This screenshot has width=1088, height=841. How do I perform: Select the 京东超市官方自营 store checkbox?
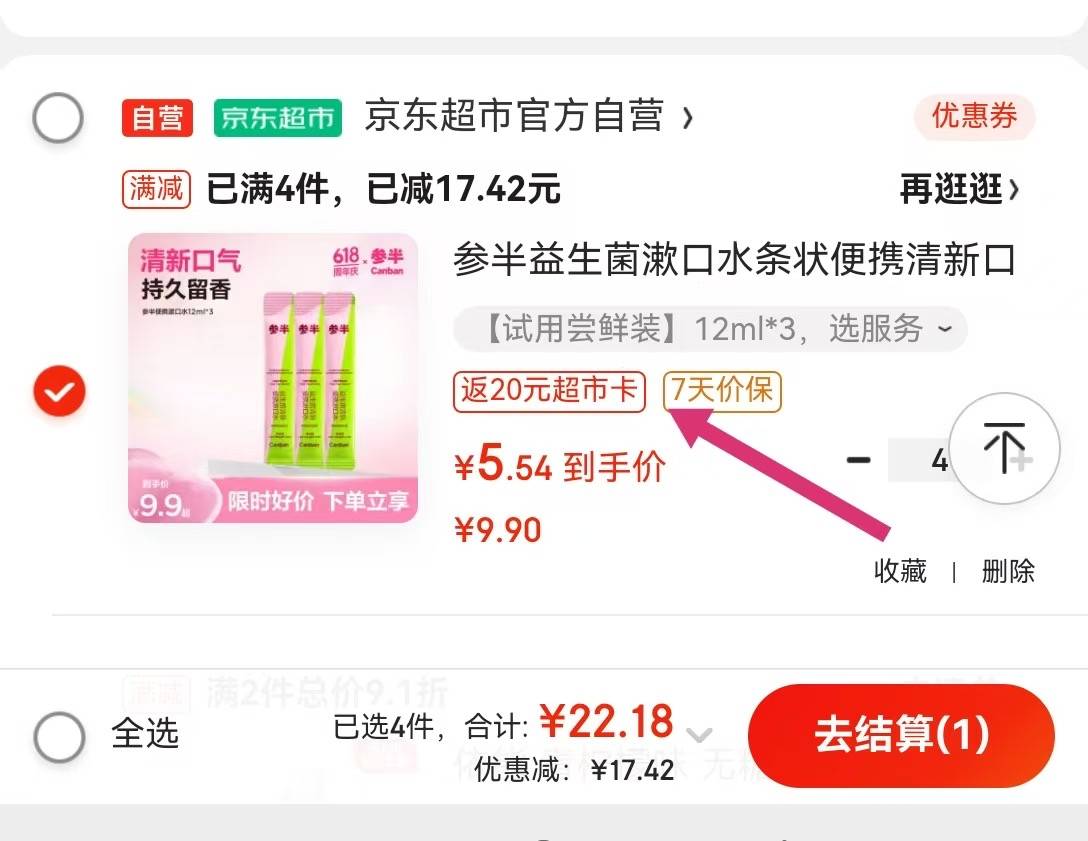(58, 117)
